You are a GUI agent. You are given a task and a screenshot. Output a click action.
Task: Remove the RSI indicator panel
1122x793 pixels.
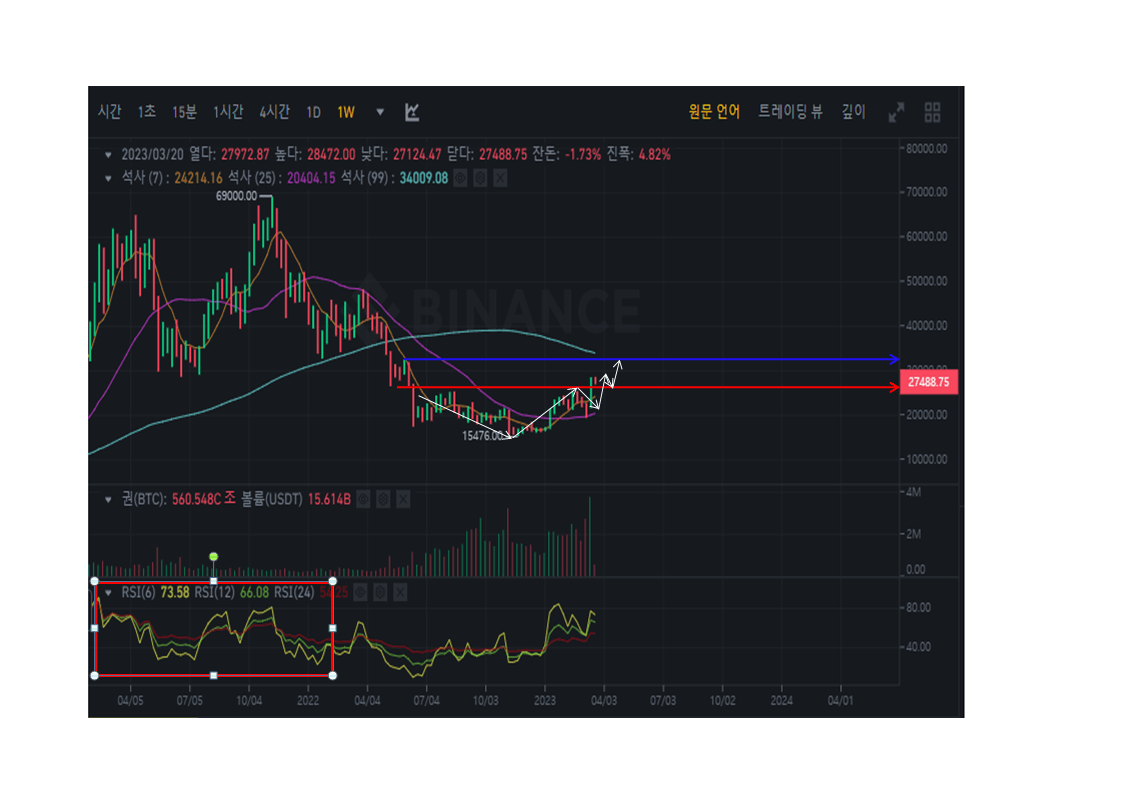tap(399, 592)
